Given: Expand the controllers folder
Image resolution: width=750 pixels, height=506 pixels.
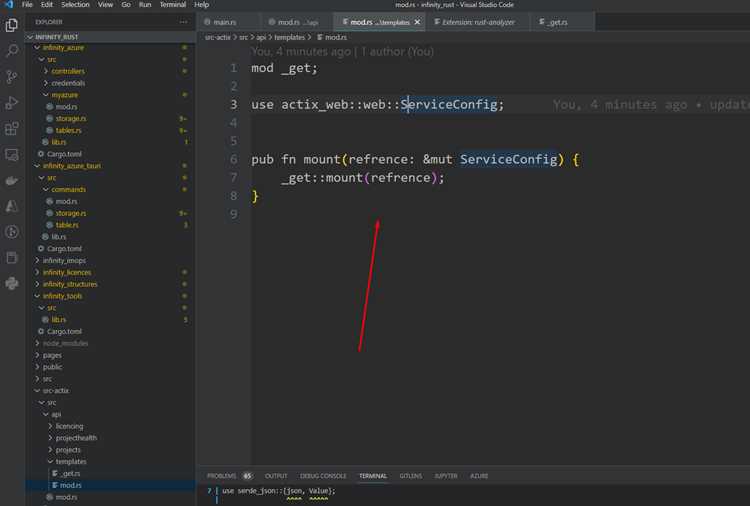Looking at the screenshot, I should point(46,71).
